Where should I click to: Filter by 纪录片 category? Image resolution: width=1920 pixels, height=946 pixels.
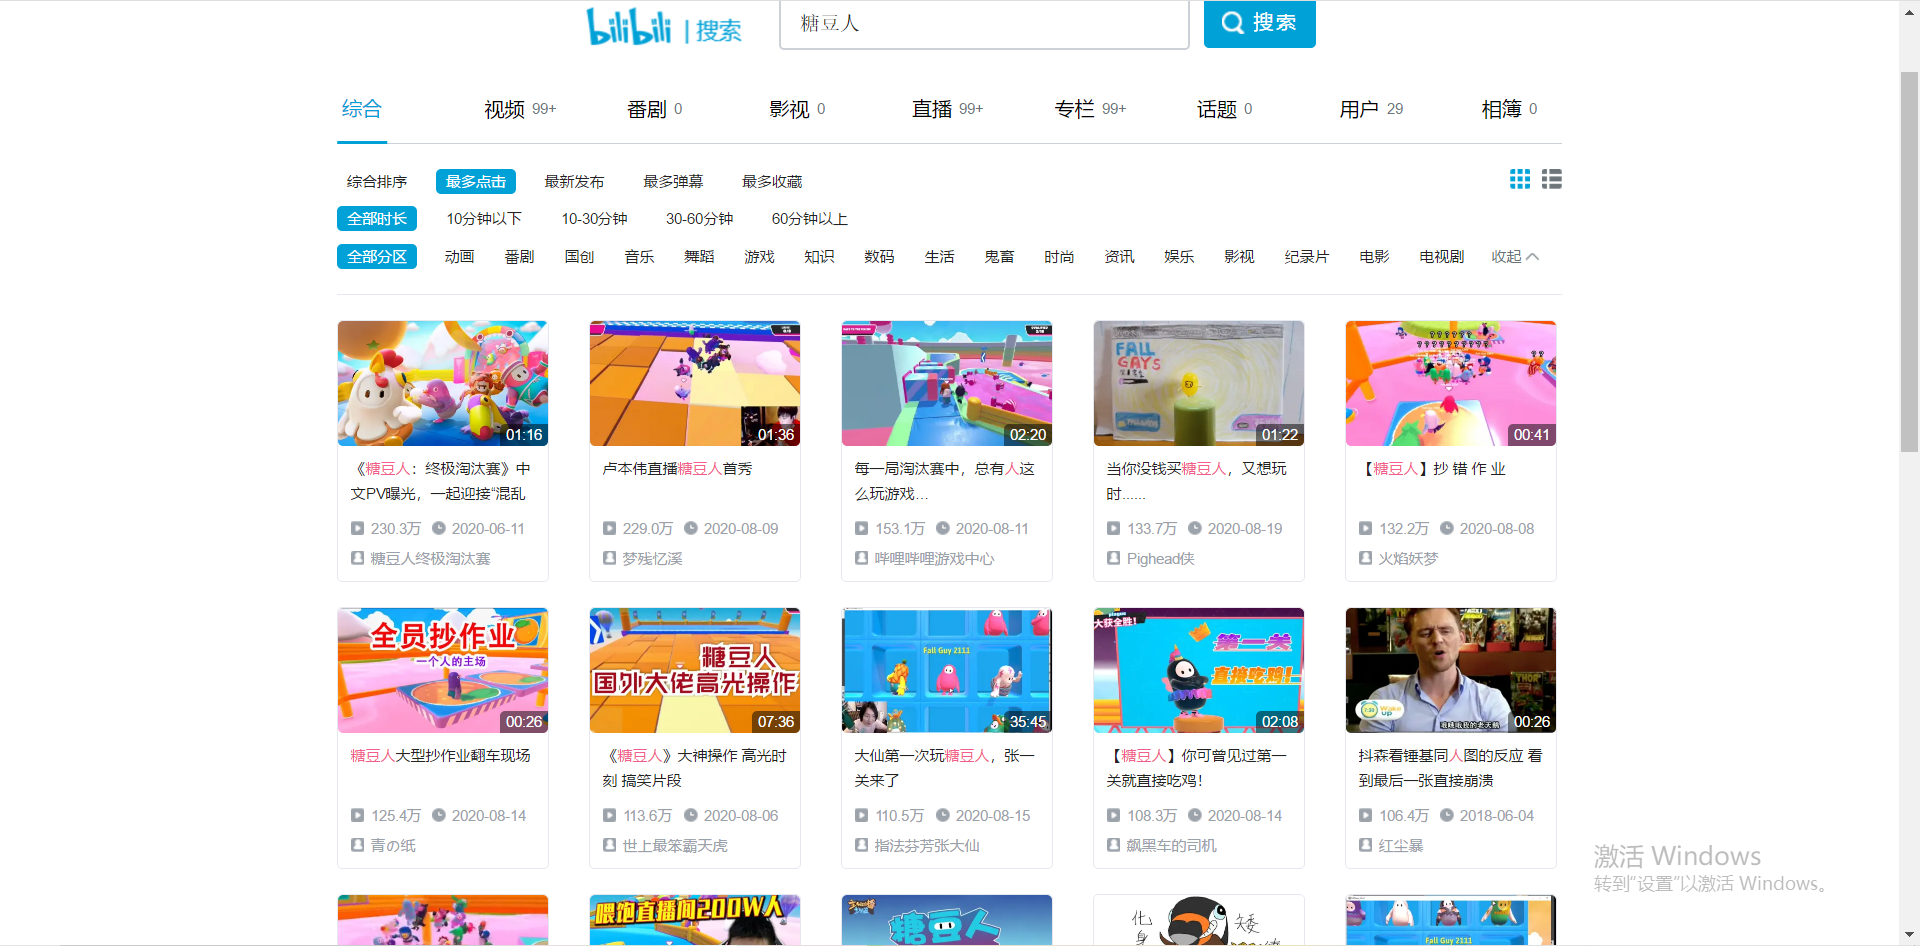1307,256
